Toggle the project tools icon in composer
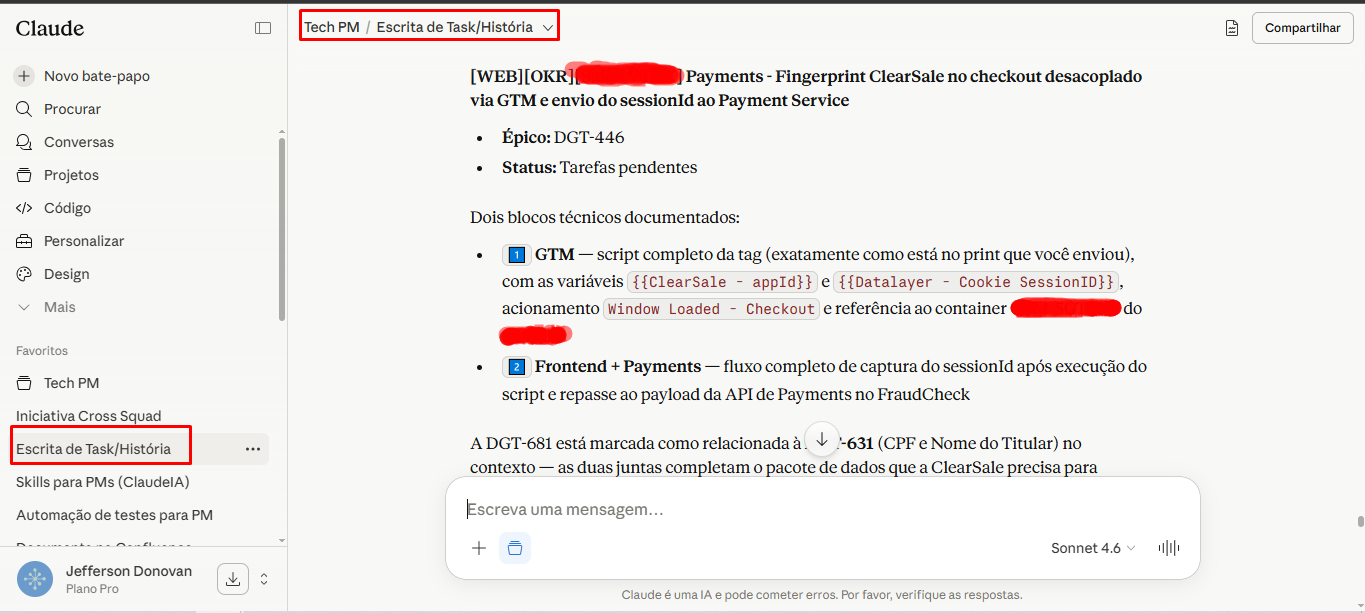The image size is (1365, 613). click(x=515, y=548)
